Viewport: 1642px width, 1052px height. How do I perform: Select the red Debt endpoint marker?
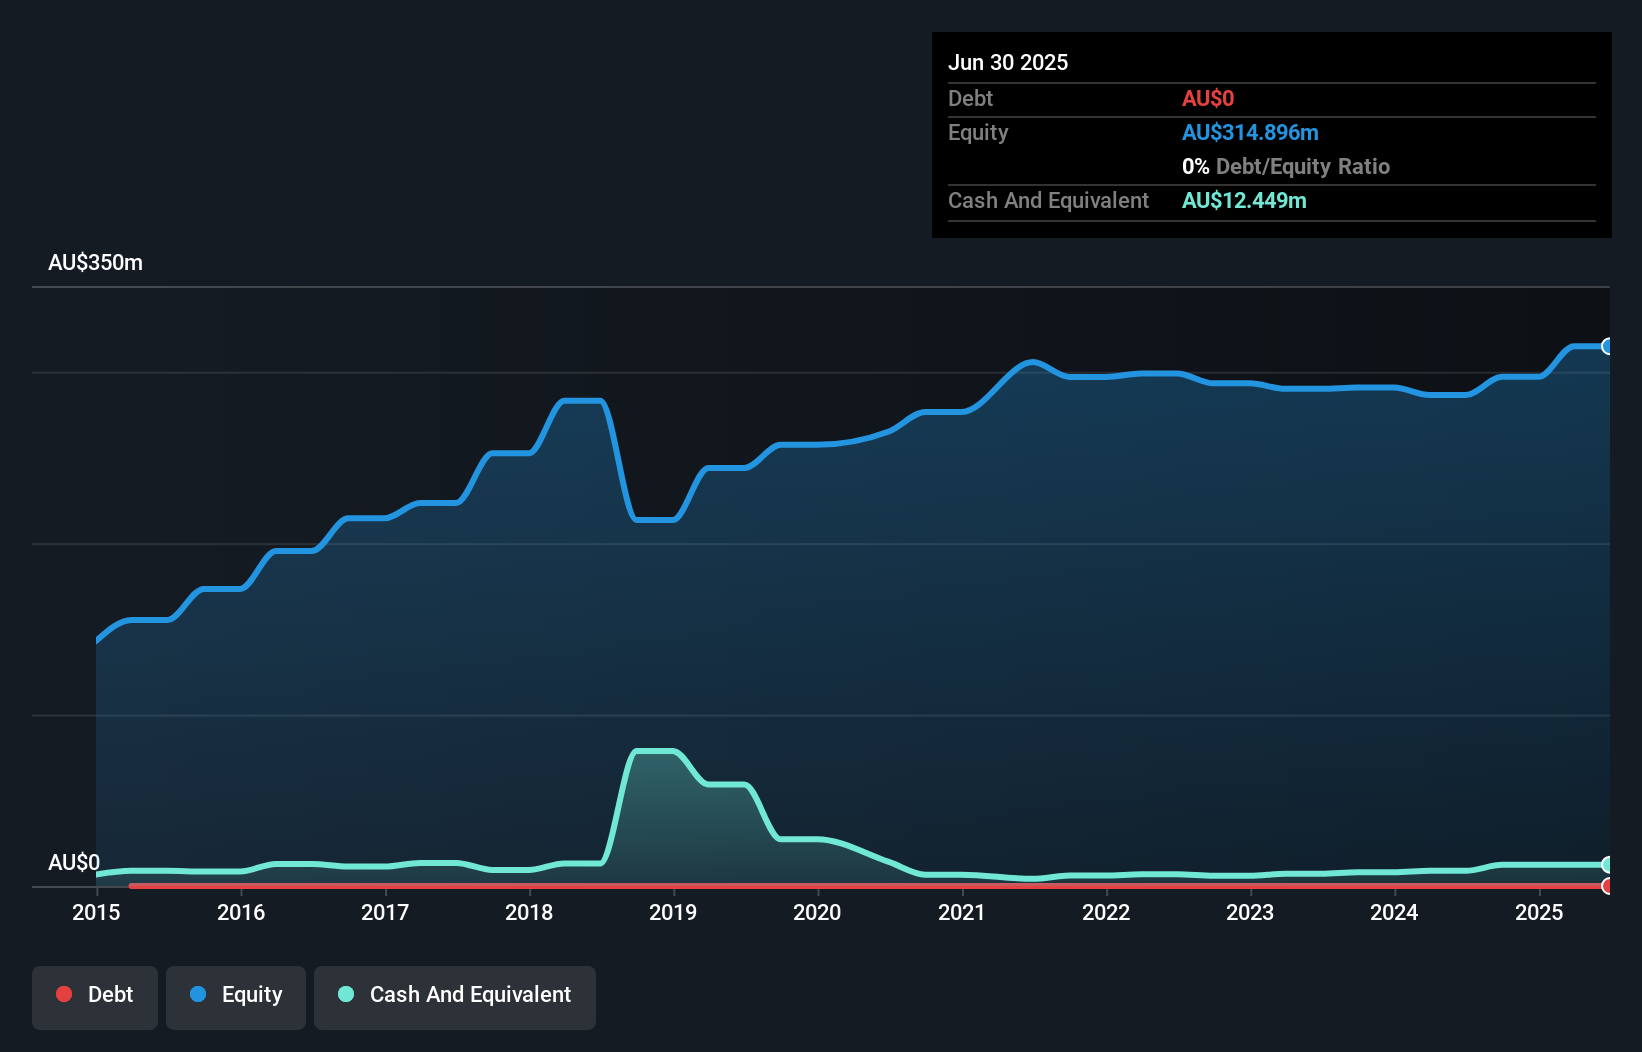[1607, 886]
